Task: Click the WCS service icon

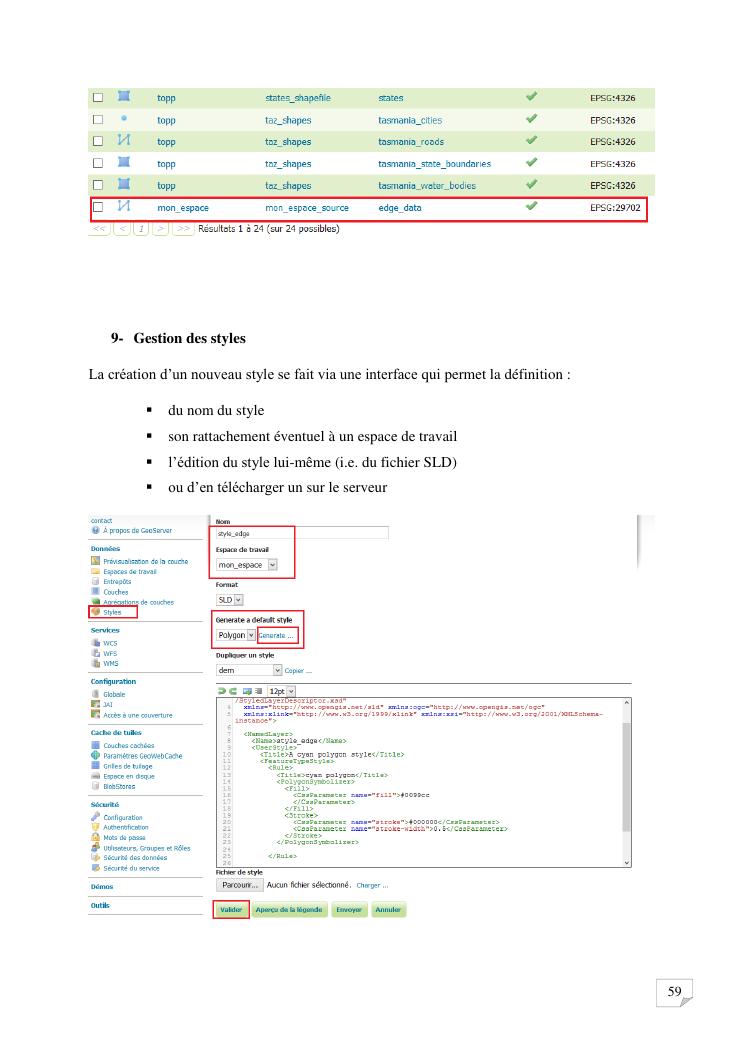Action: 96,643
